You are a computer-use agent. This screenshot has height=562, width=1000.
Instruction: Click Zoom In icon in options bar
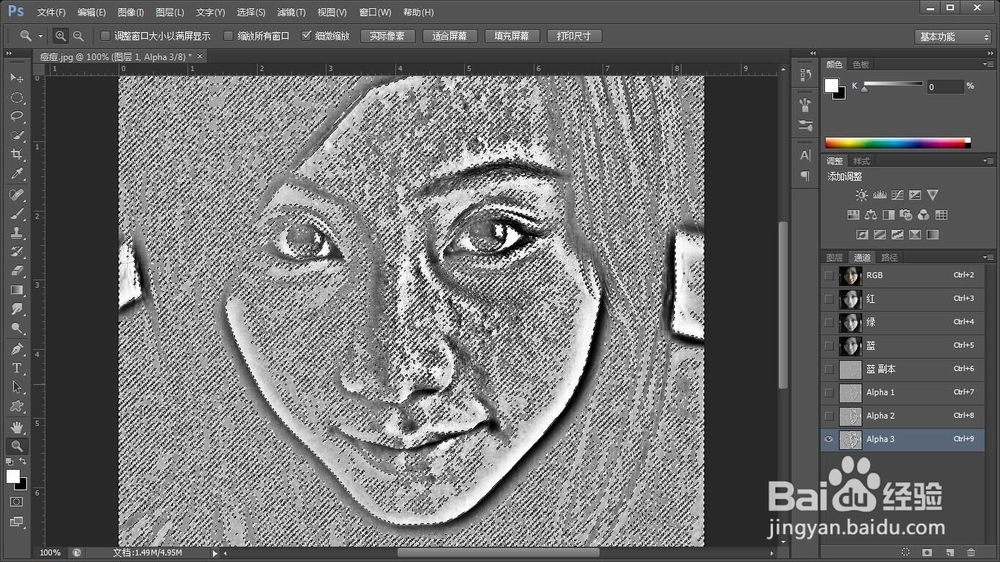click(60, 36)
